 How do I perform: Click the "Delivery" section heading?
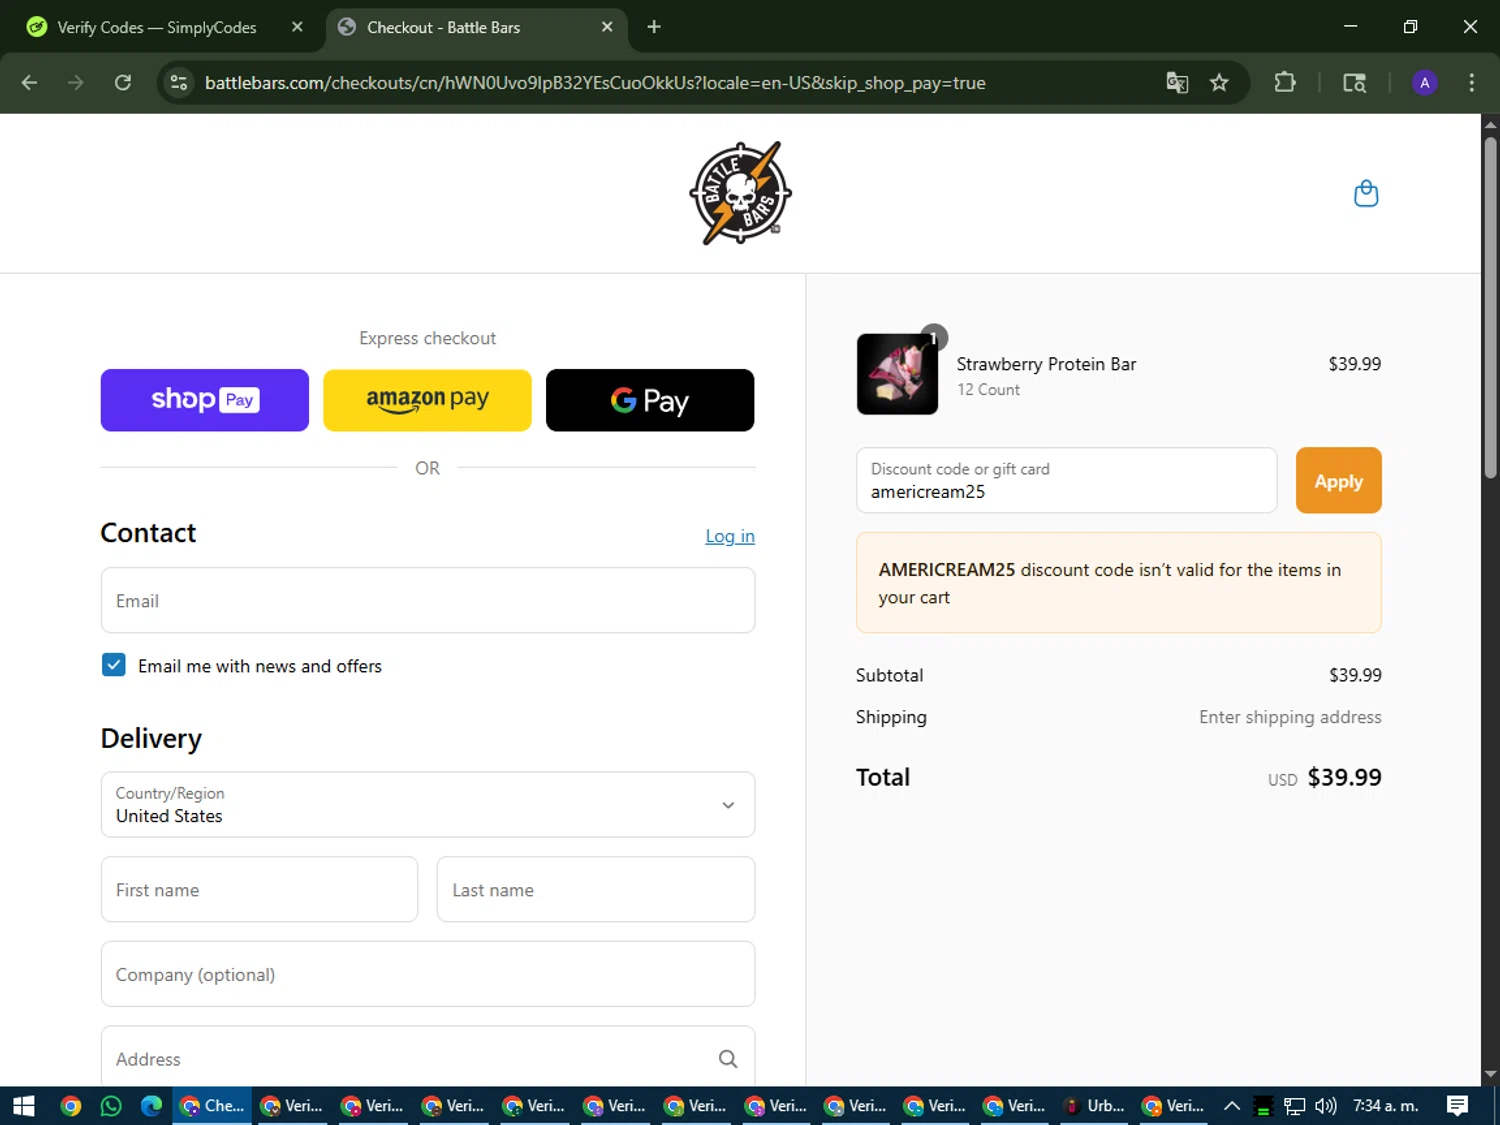coord(151,738)
